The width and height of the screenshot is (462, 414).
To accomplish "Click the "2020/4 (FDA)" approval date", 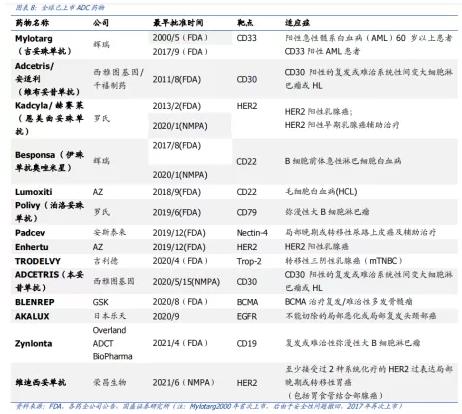I will (x=180, y=261).
